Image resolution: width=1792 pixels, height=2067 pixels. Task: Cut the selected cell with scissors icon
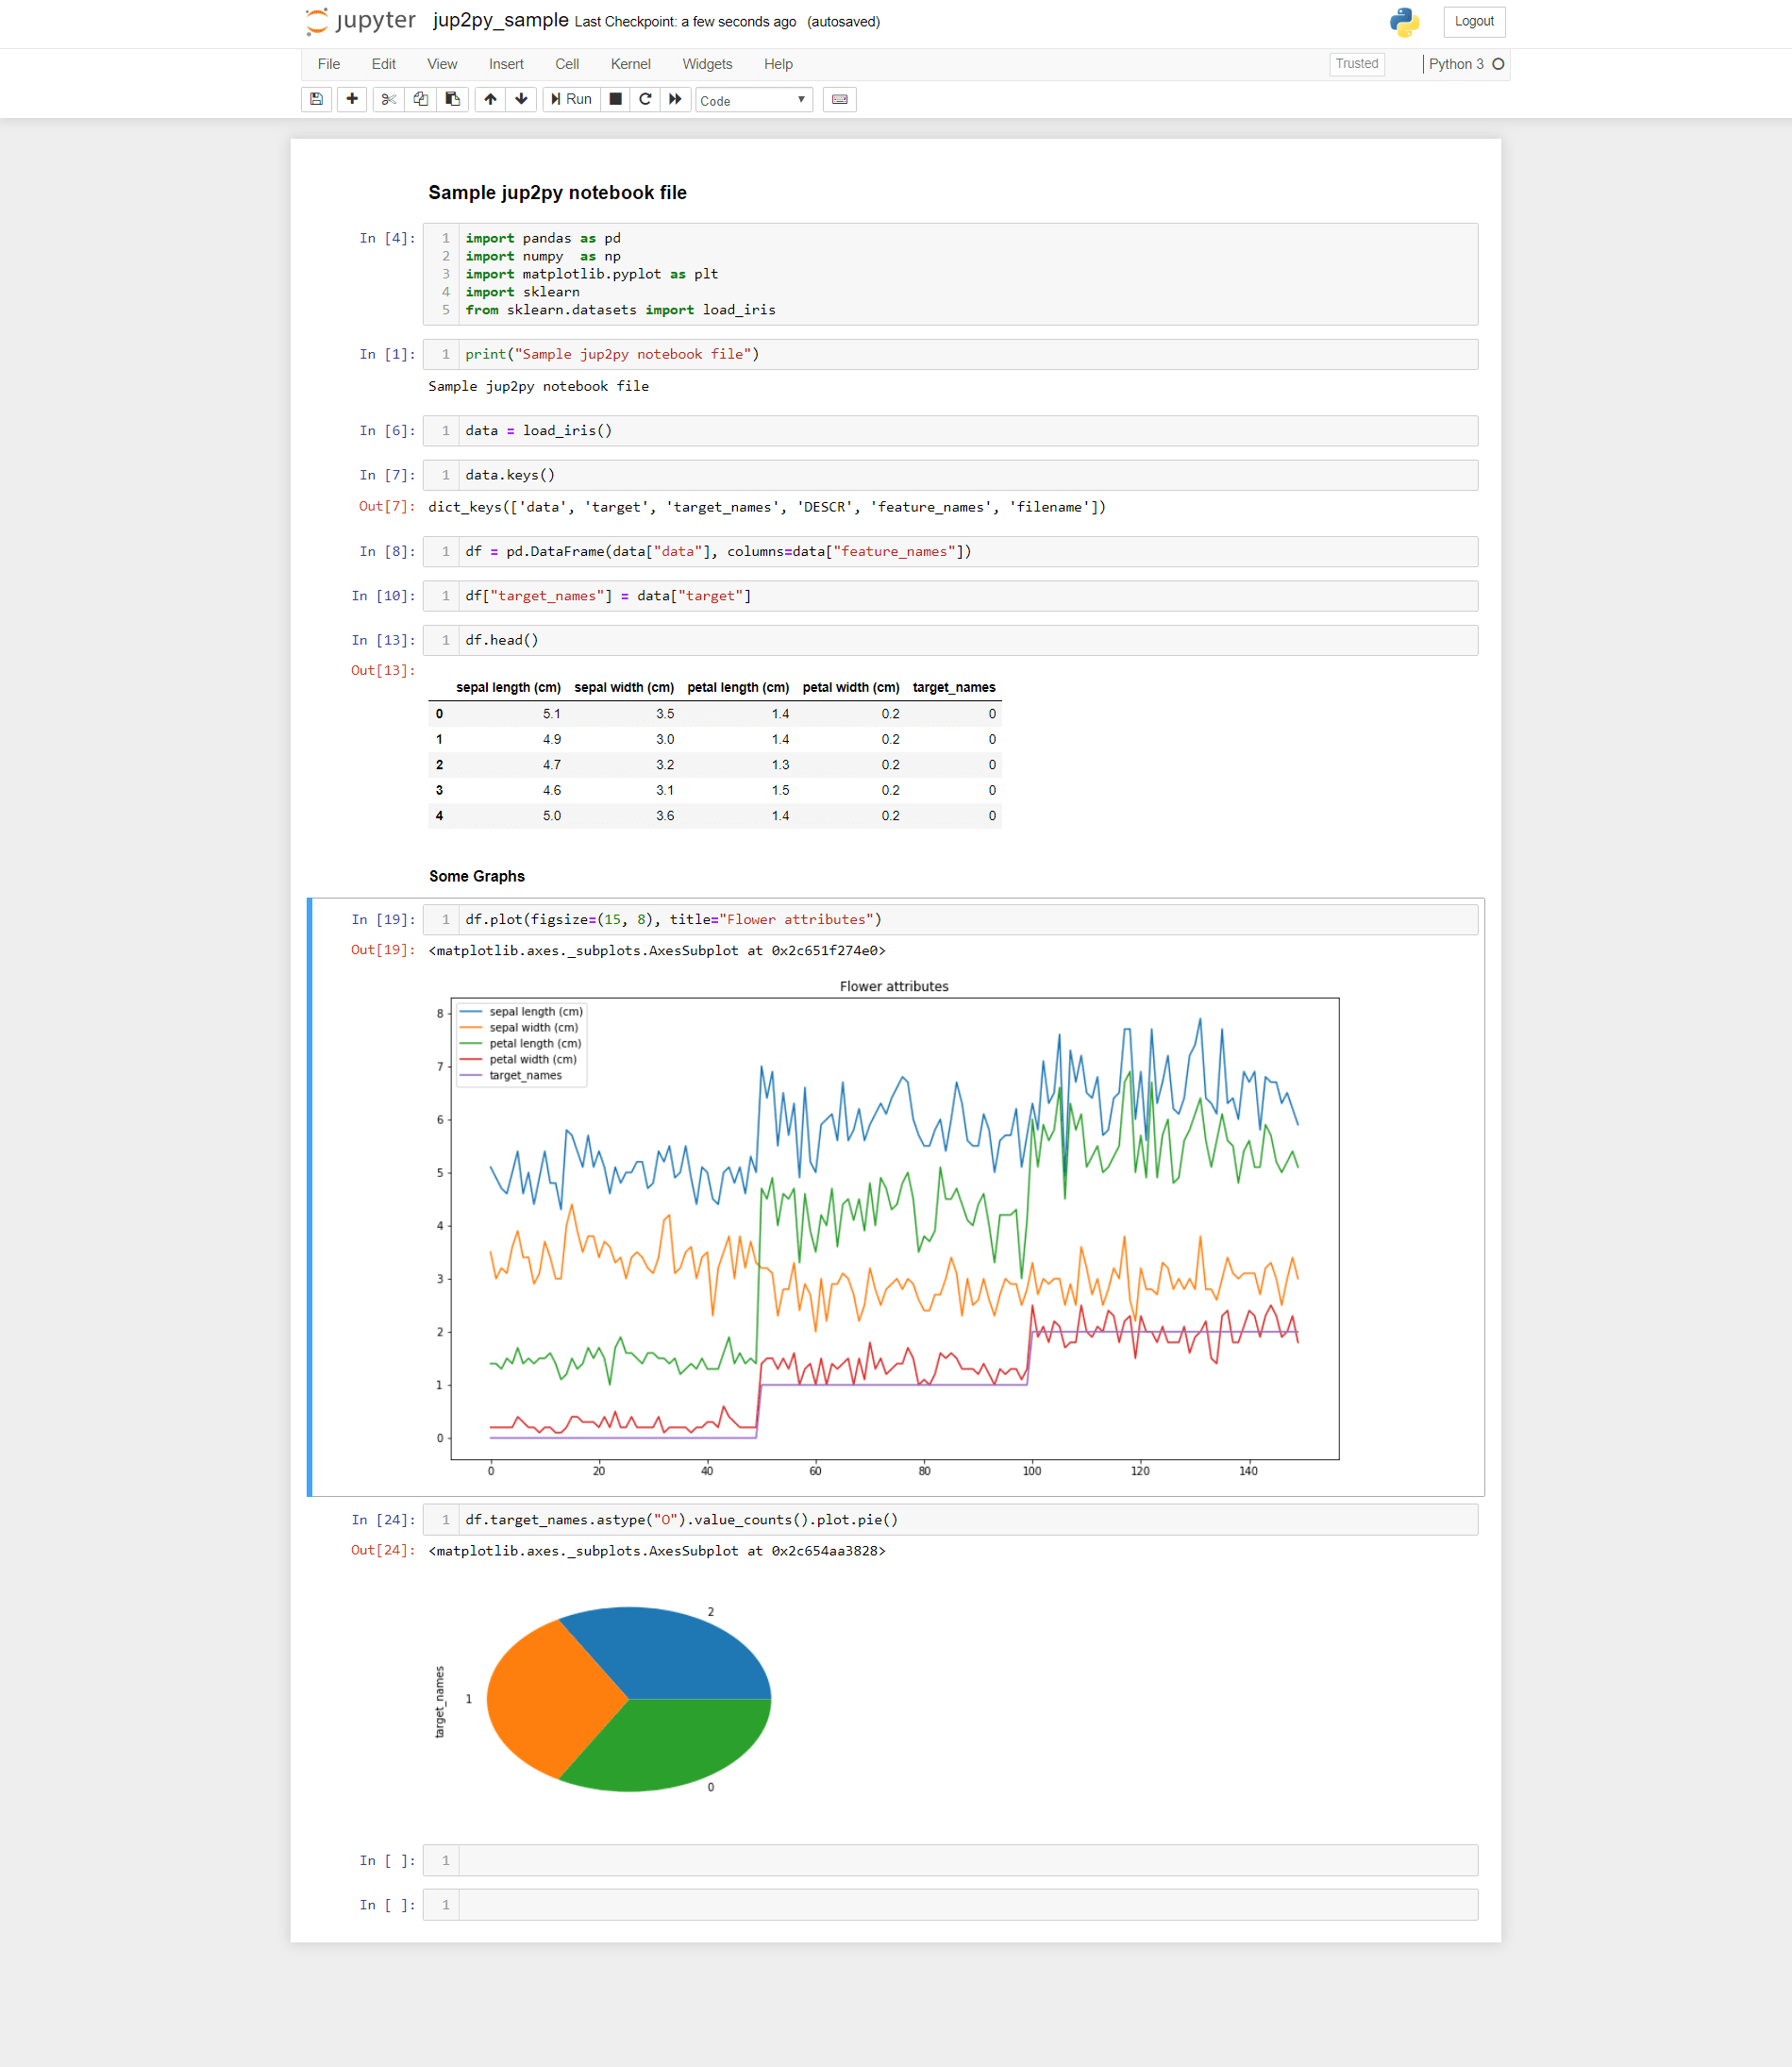[x=388, y=99]
